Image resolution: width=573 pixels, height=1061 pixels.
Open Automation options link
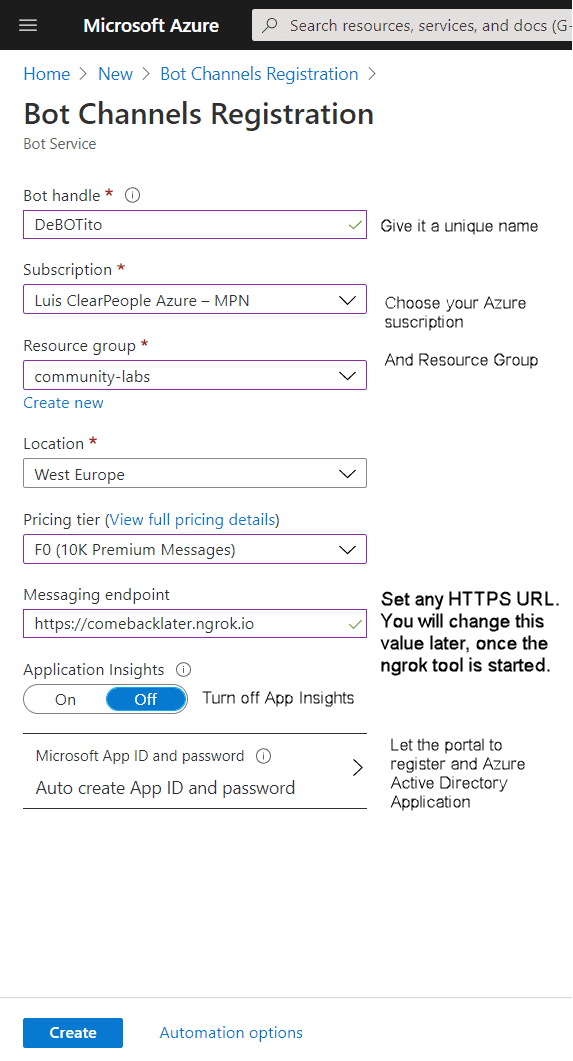click(231, 1033)
